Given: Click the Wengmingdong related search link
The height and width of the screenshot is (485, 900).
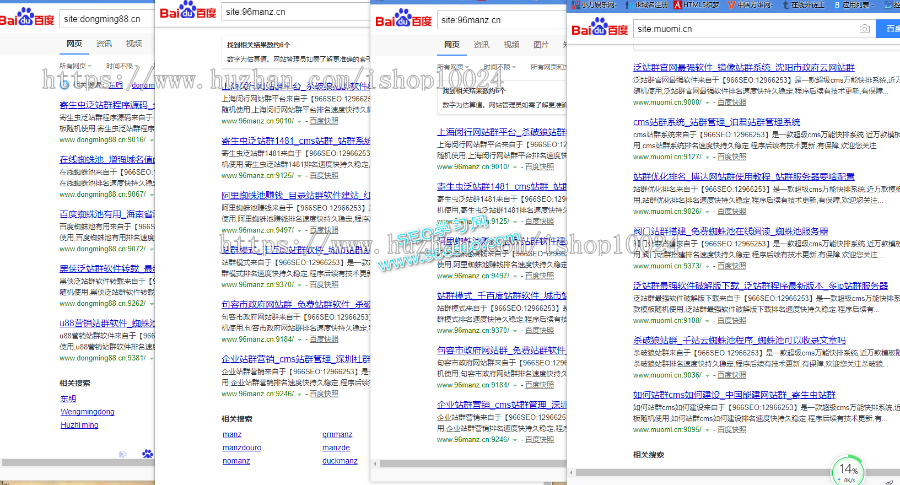Looking at the screenshot, I should click(x=87, y=412).
